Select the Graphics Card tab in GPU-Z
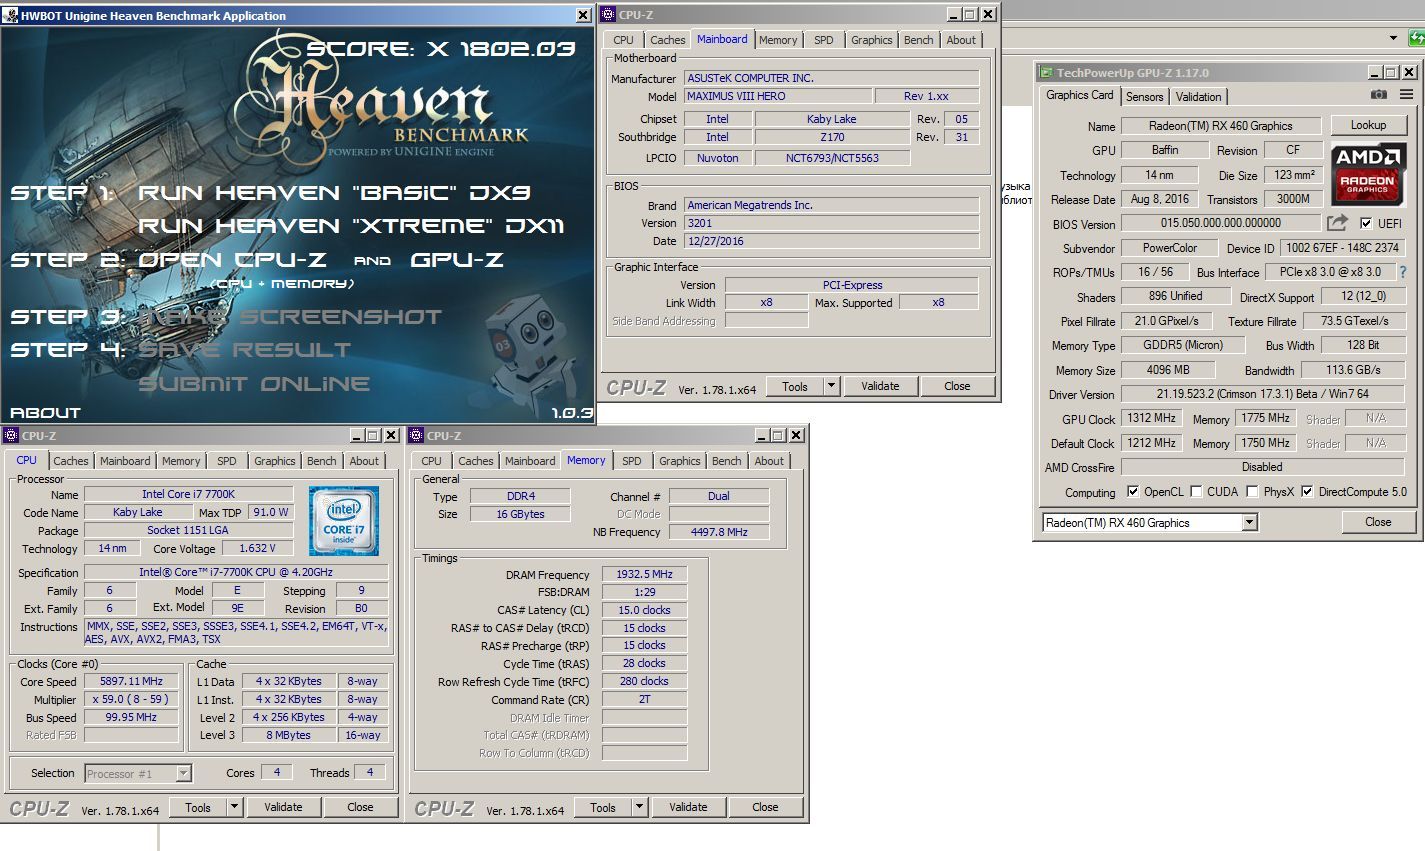 pyautogui.click(x=1079, y=95)
